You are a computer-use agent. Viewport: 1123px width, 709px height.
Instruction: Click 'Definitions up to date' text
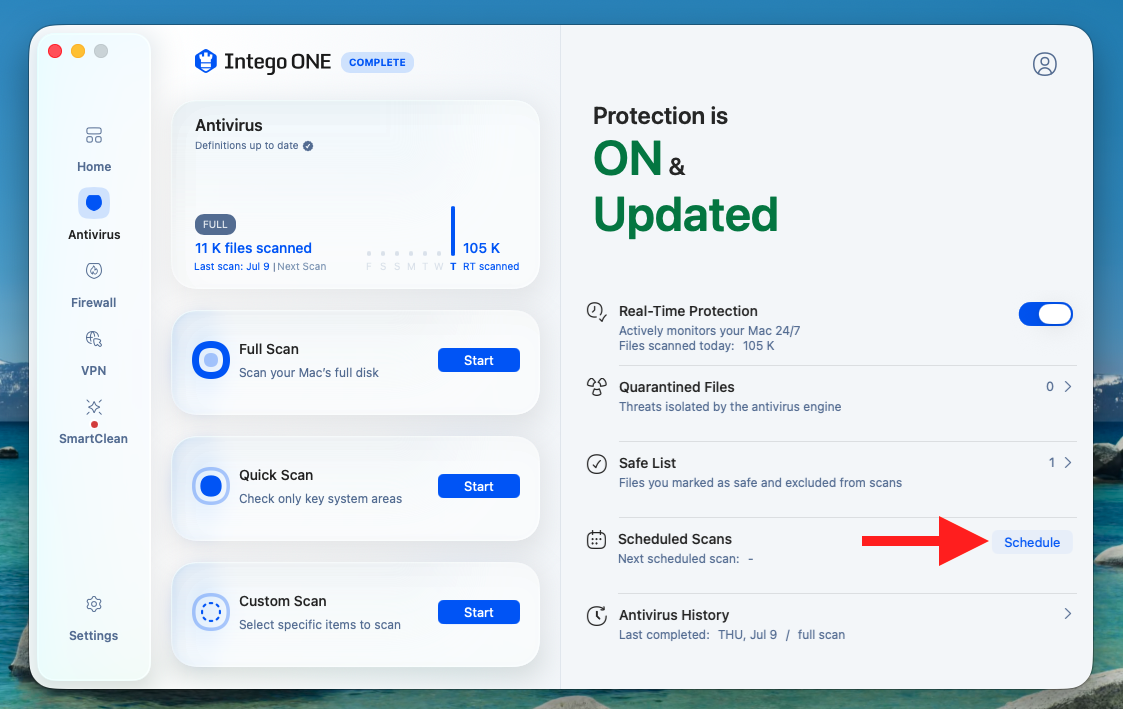click(x=246, y=145)
